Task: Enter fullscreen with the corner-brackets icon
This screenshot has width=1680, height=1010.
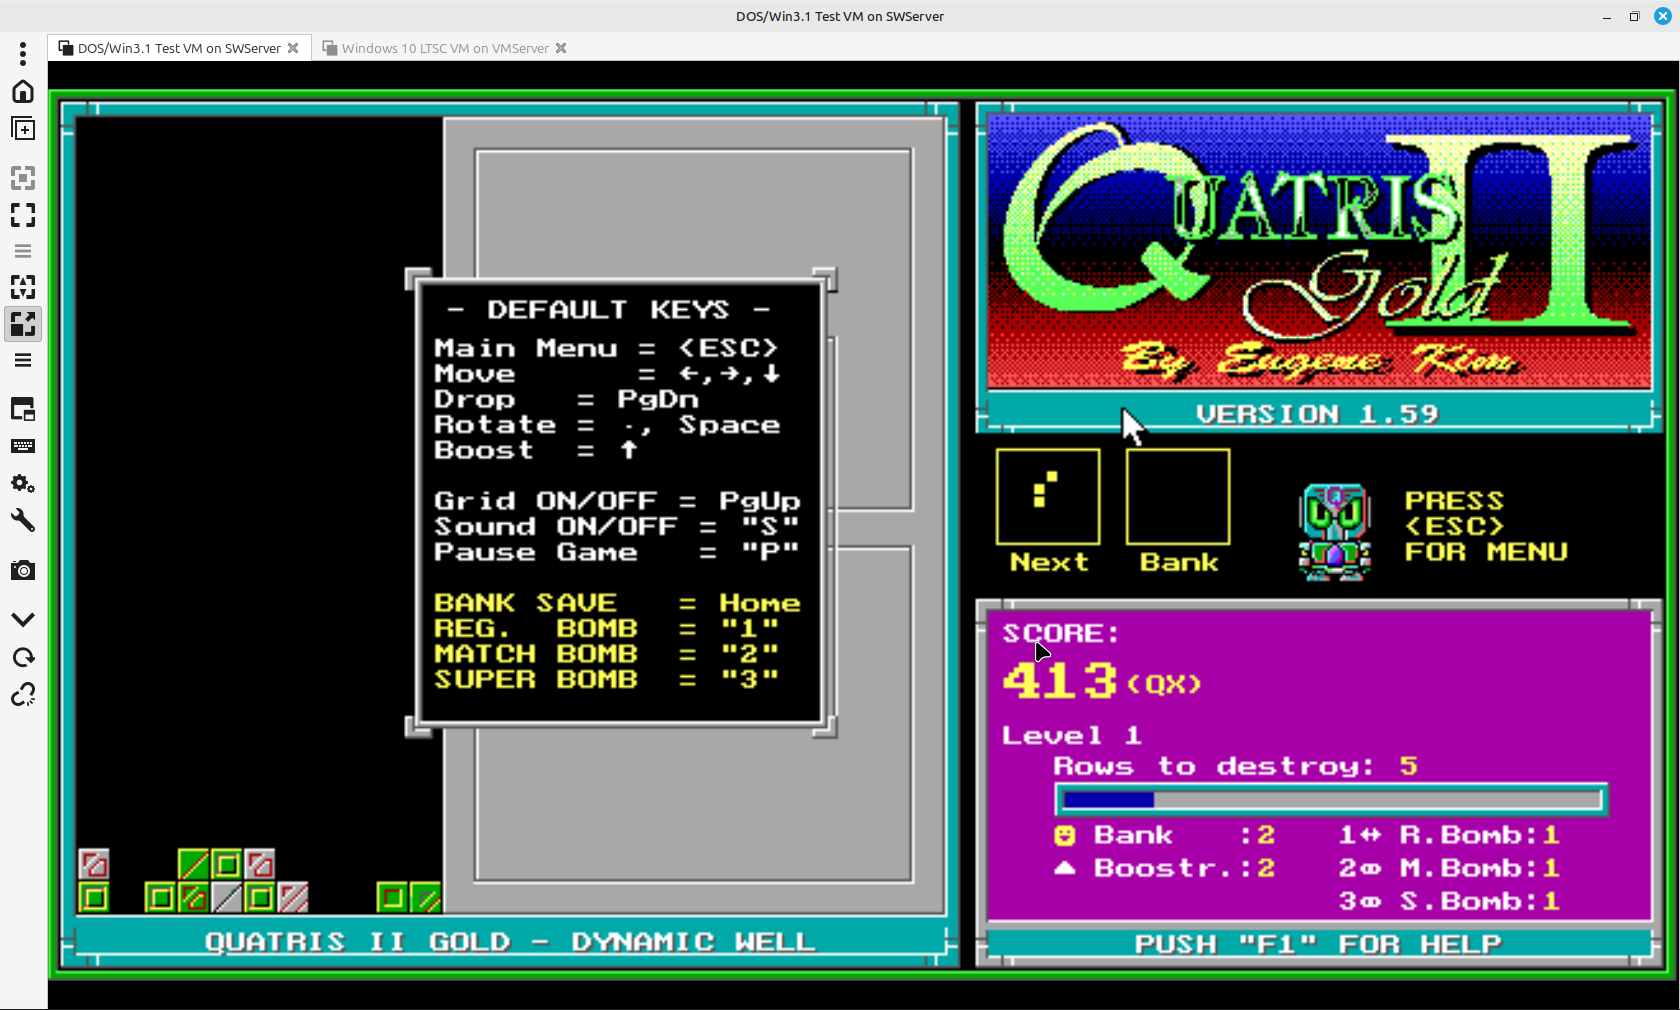Action: coord(23,215)
